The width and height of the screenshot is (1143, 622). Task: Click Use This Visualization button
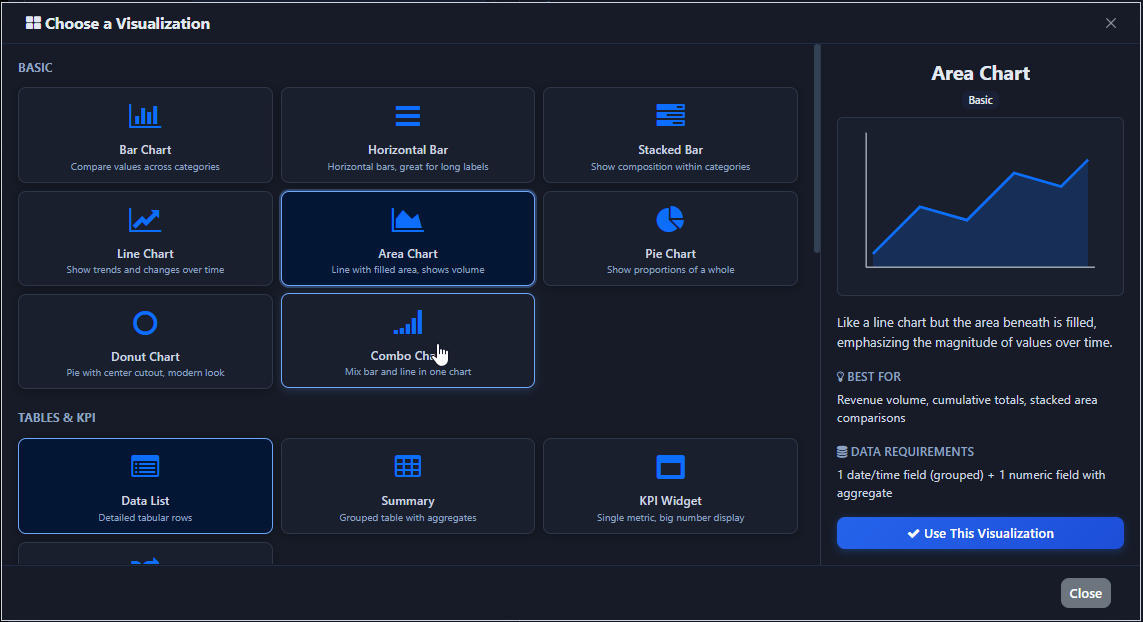pos(980,533)
